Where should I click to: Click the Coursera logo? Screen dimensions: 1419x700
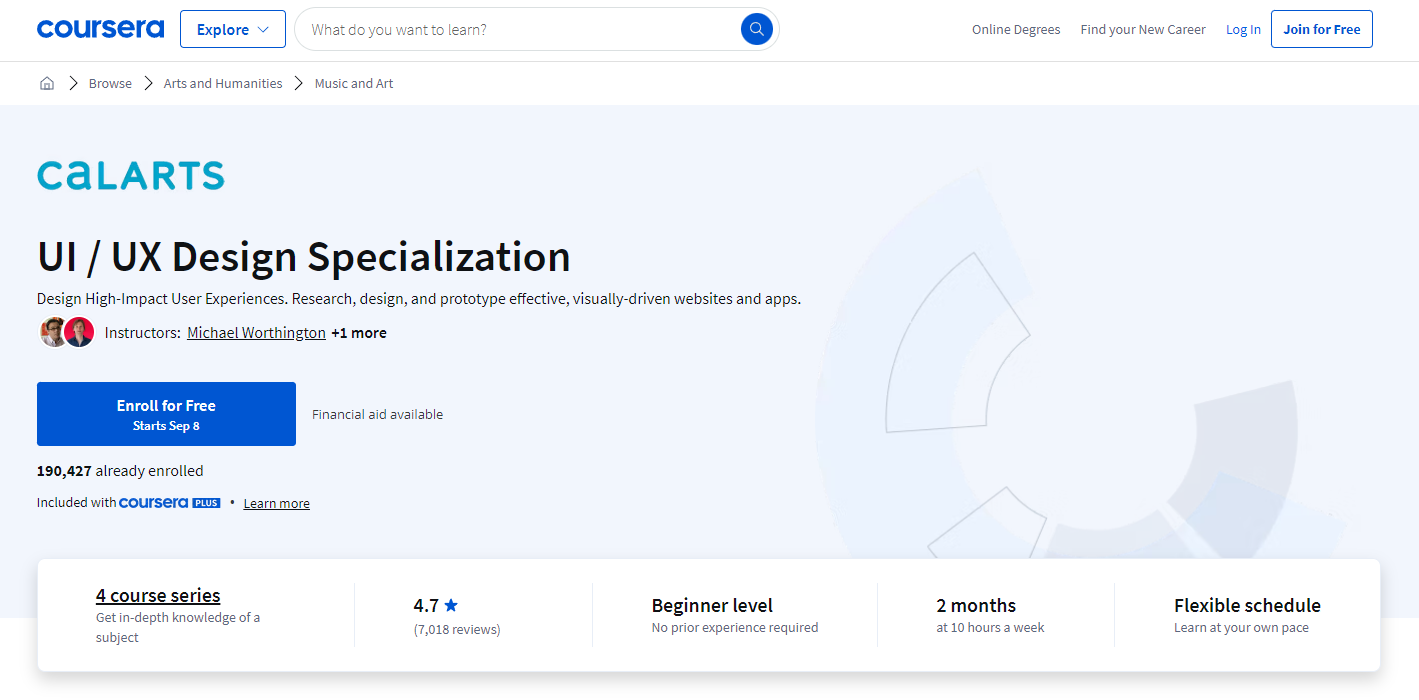pyautogui.click(x=100, y=28)
